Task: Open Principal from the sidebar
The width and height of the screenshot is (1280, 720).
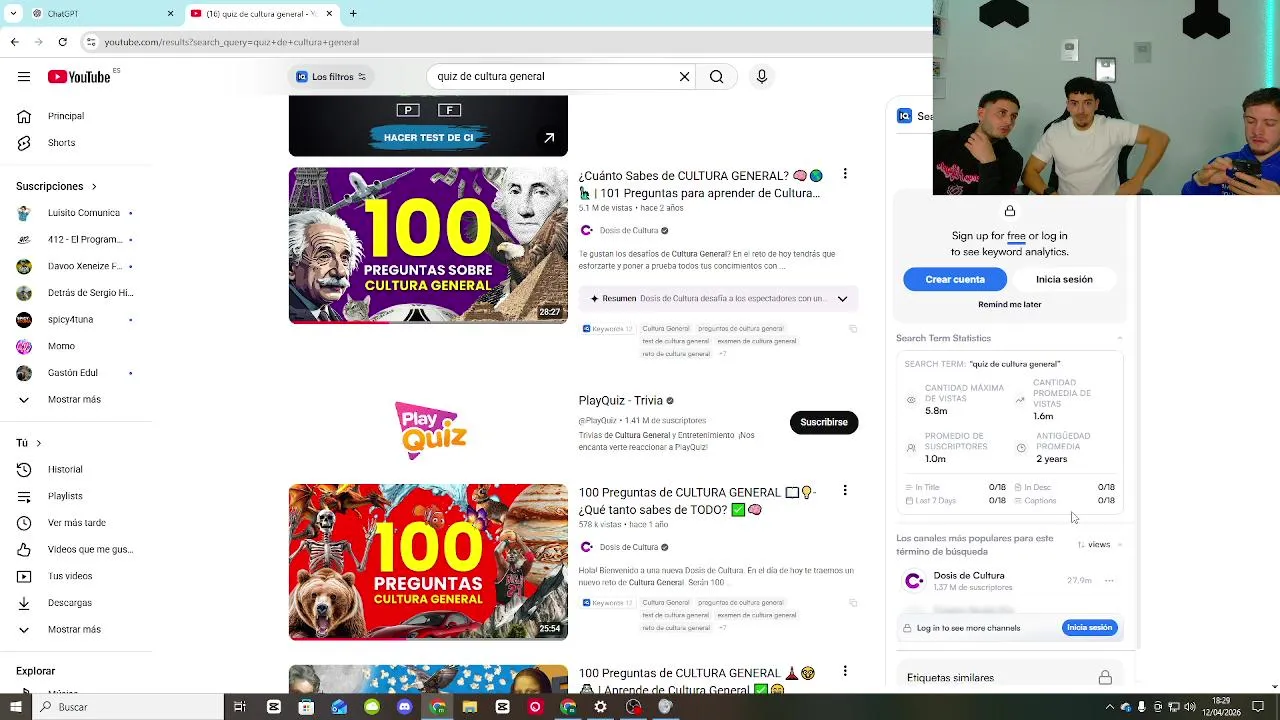Action: tap(66, 116)
